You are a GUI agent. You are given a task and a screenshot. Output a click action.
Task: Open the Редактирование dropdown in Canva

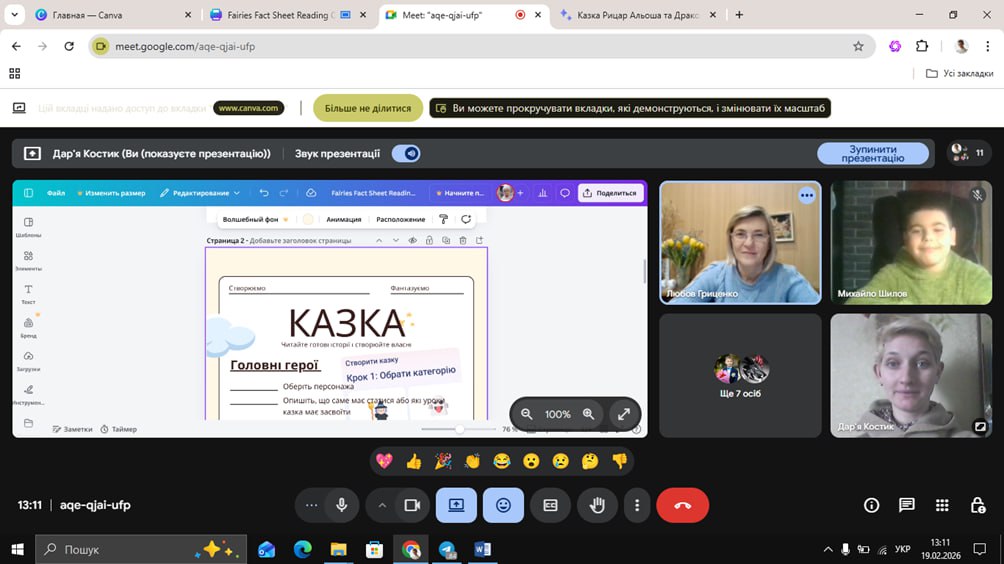[200, 193]
